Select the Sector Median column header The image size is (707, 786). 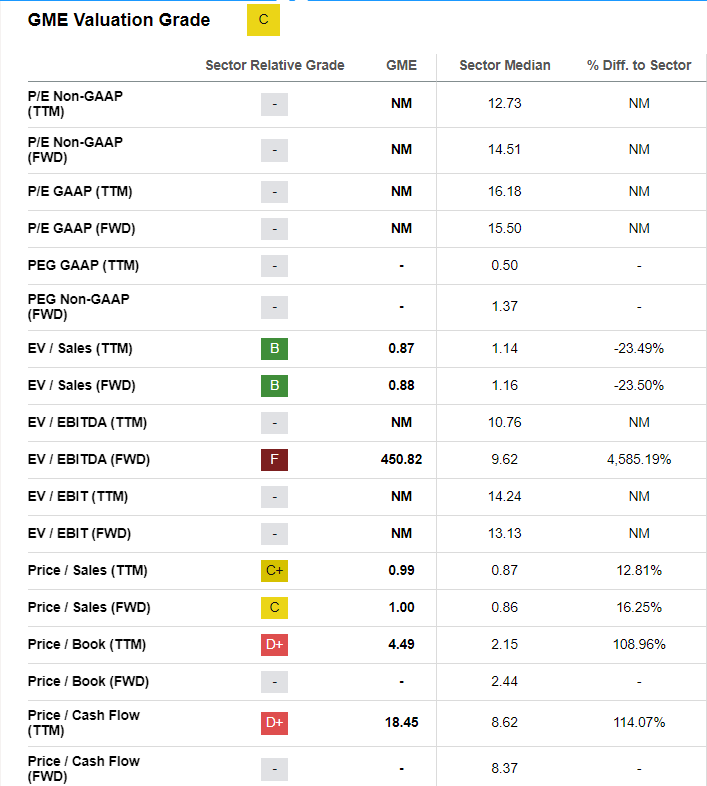point(504,66)
